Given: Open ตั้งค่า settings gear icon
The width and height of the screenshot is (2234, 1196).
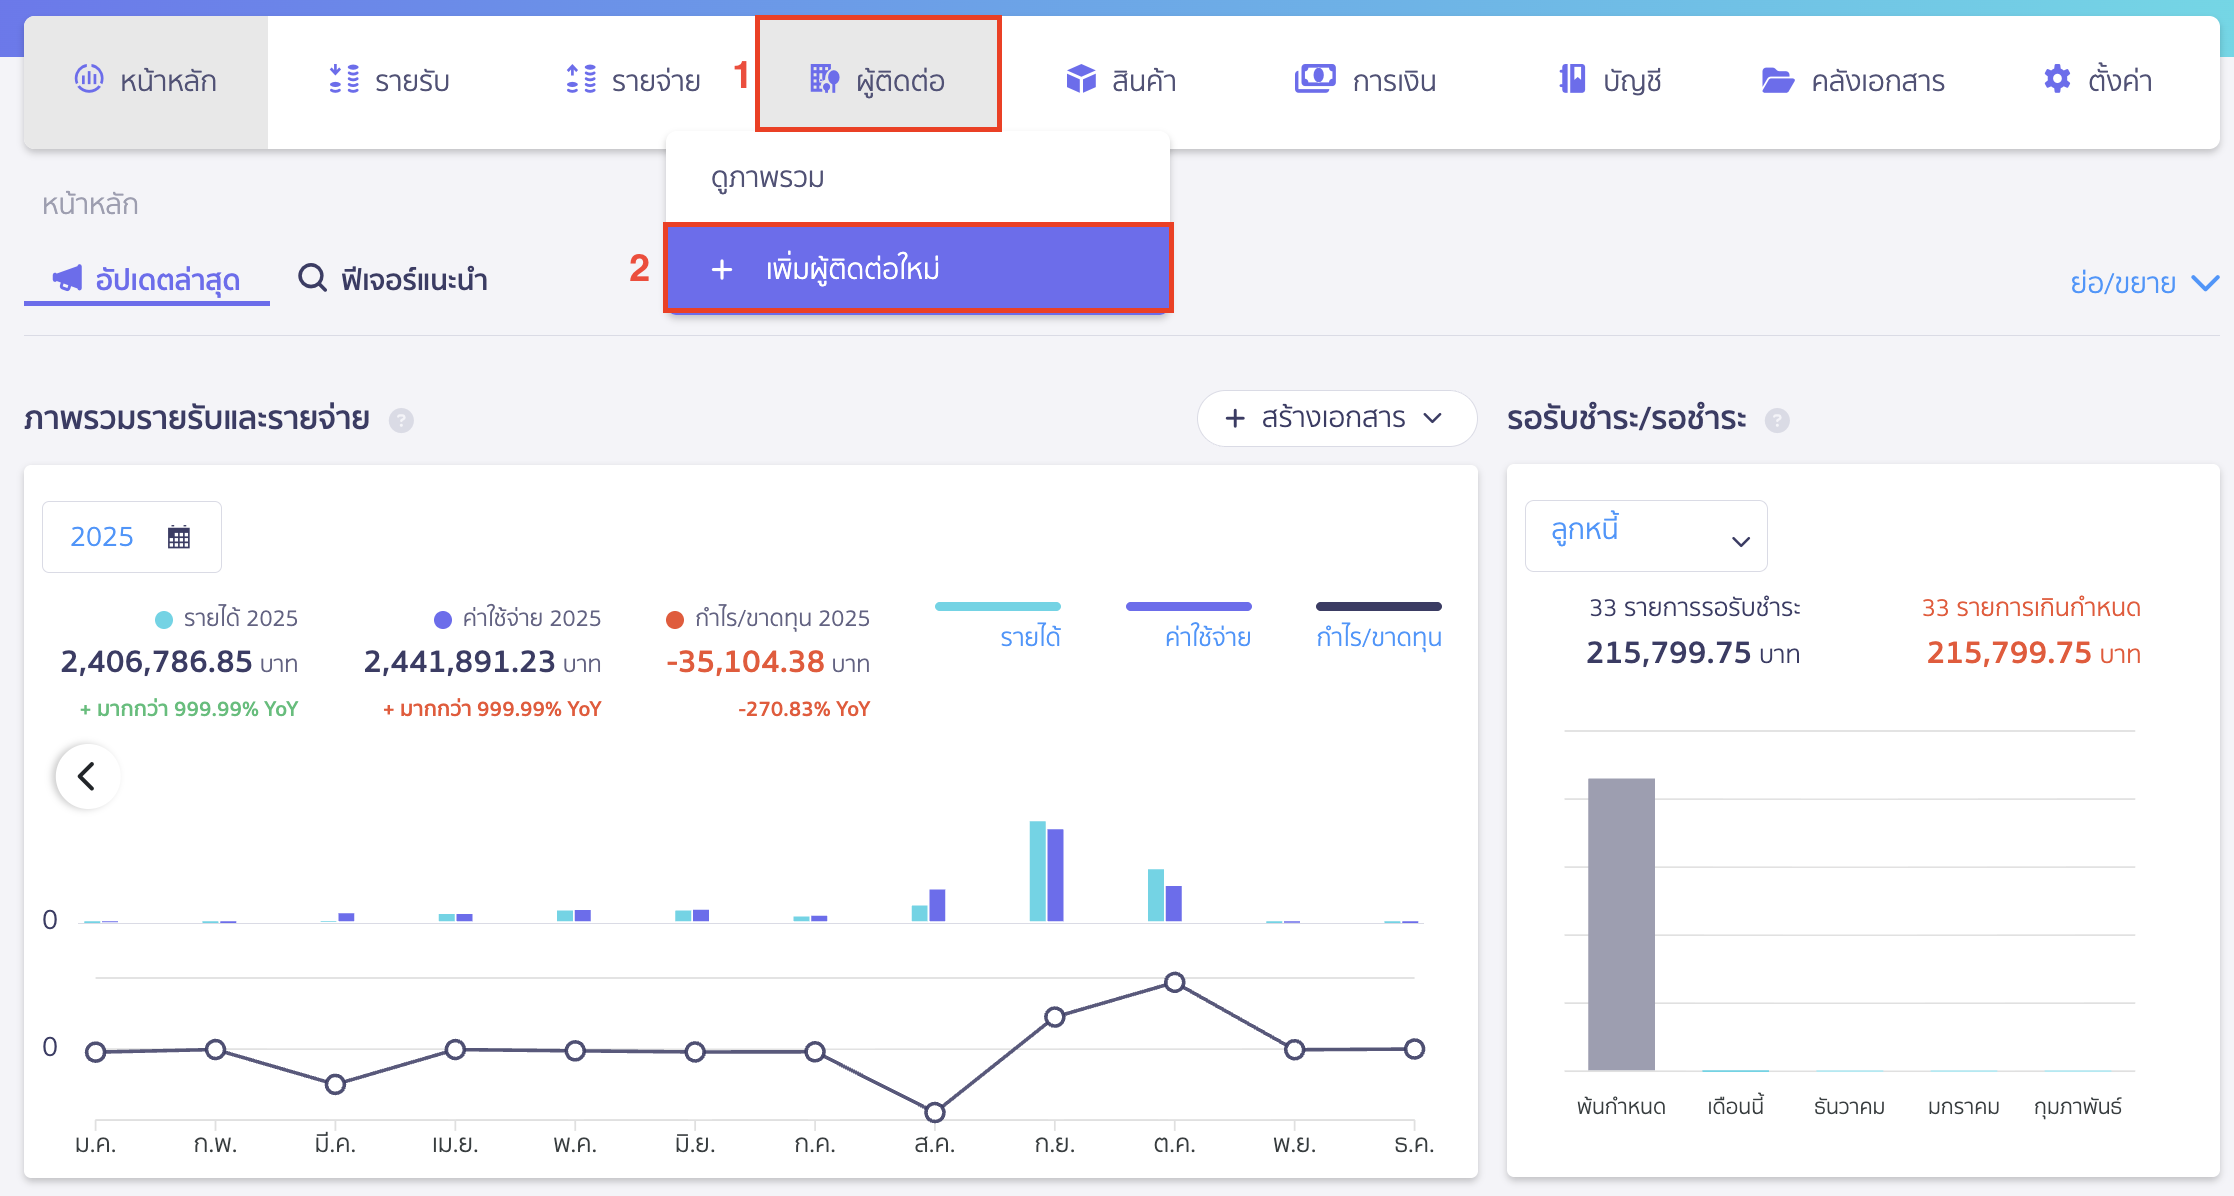Looking at the screenshot, I should click(x=2056, y=80).
